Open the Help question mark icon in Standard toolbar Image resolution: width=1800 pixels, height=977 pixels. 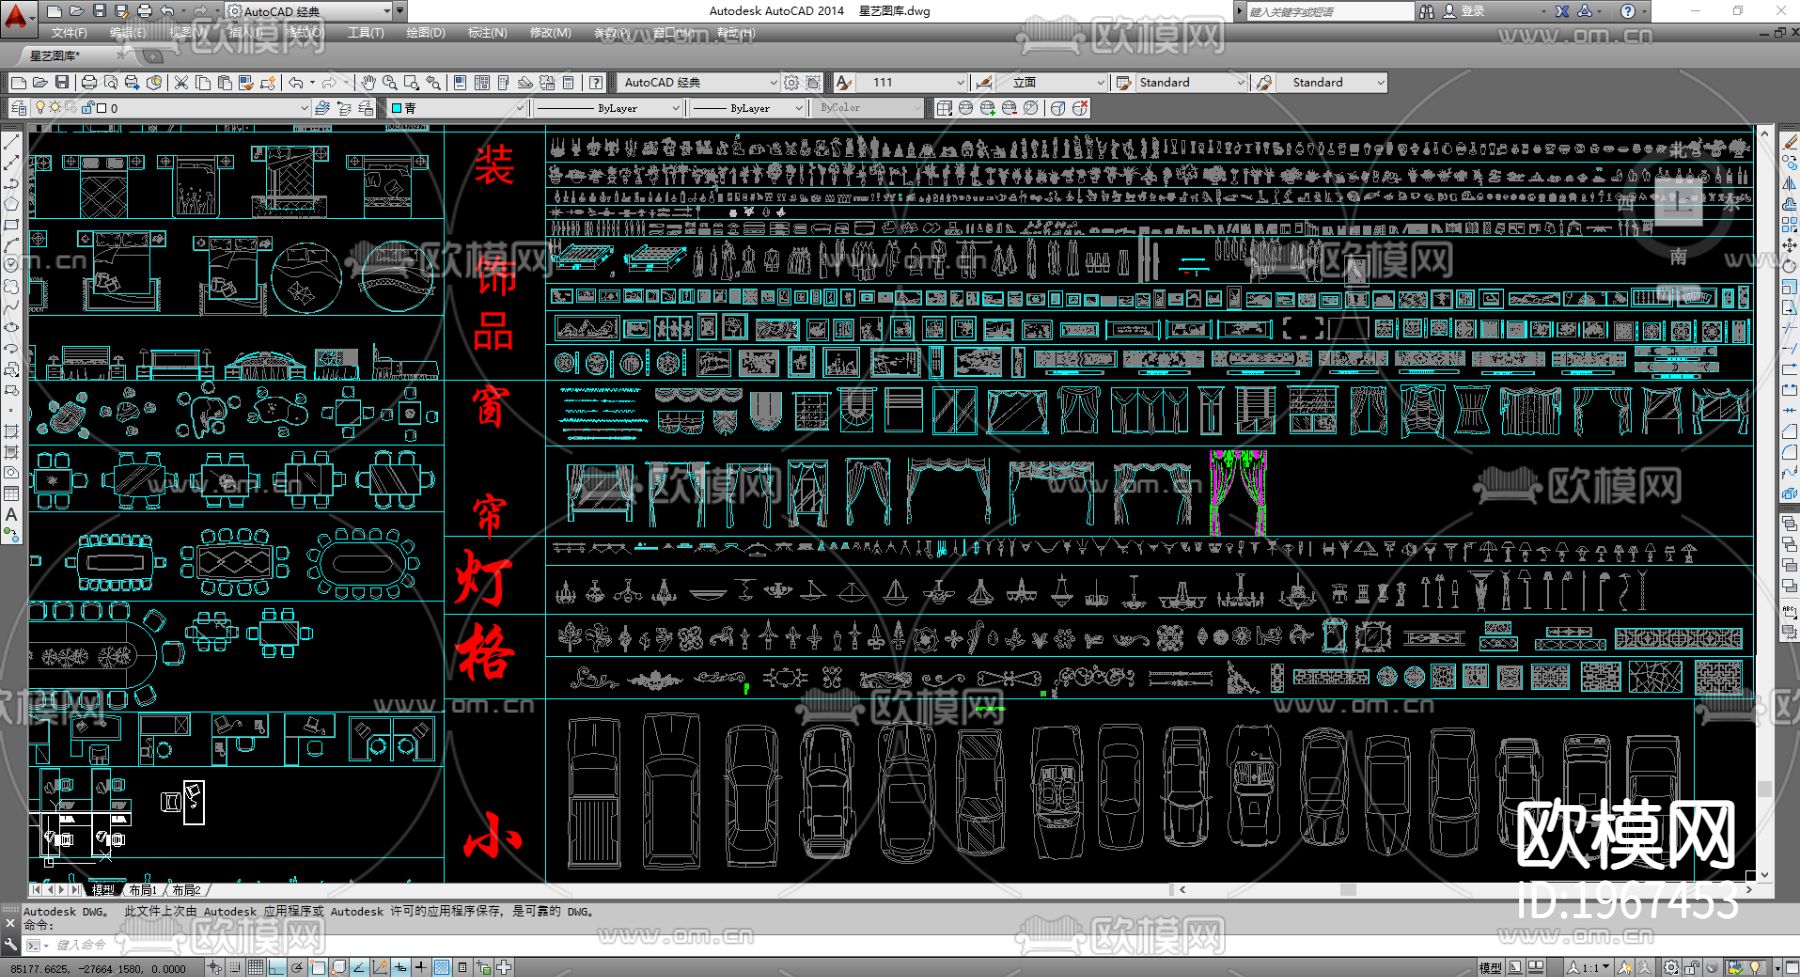(x=596, y=82)
